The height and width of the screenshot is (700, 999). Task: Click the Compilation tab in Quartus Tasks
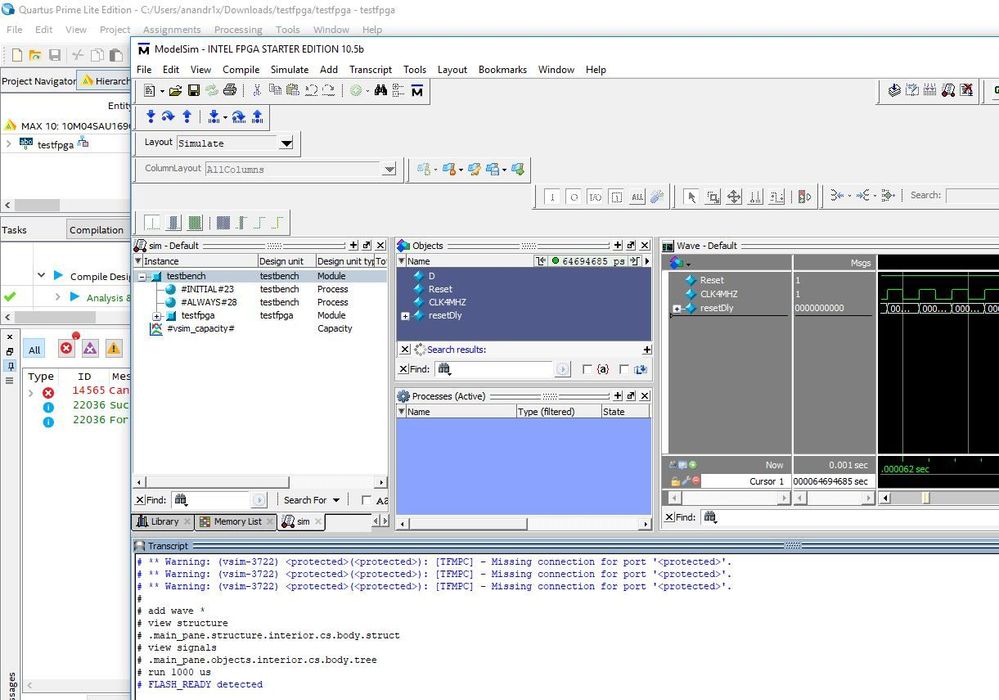[96, 230]
